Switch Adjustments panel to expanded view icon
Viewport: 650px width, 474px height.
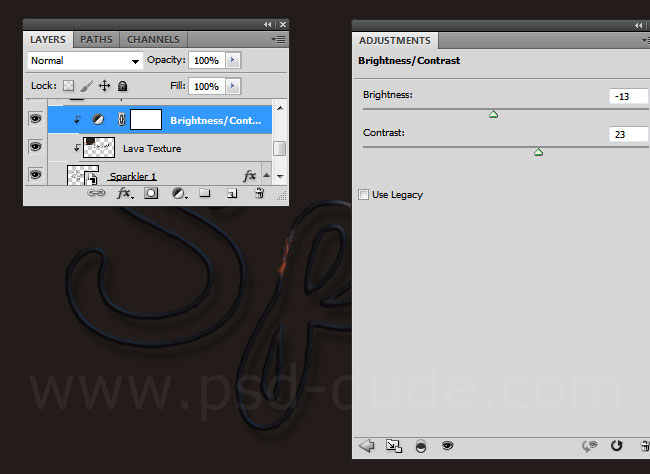[394, 446]
